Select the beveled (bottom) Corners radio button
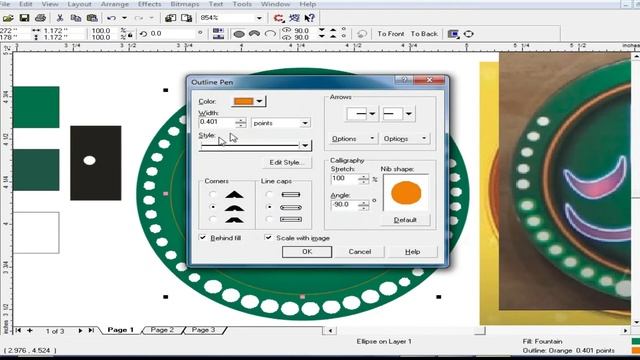 point(212,220)
